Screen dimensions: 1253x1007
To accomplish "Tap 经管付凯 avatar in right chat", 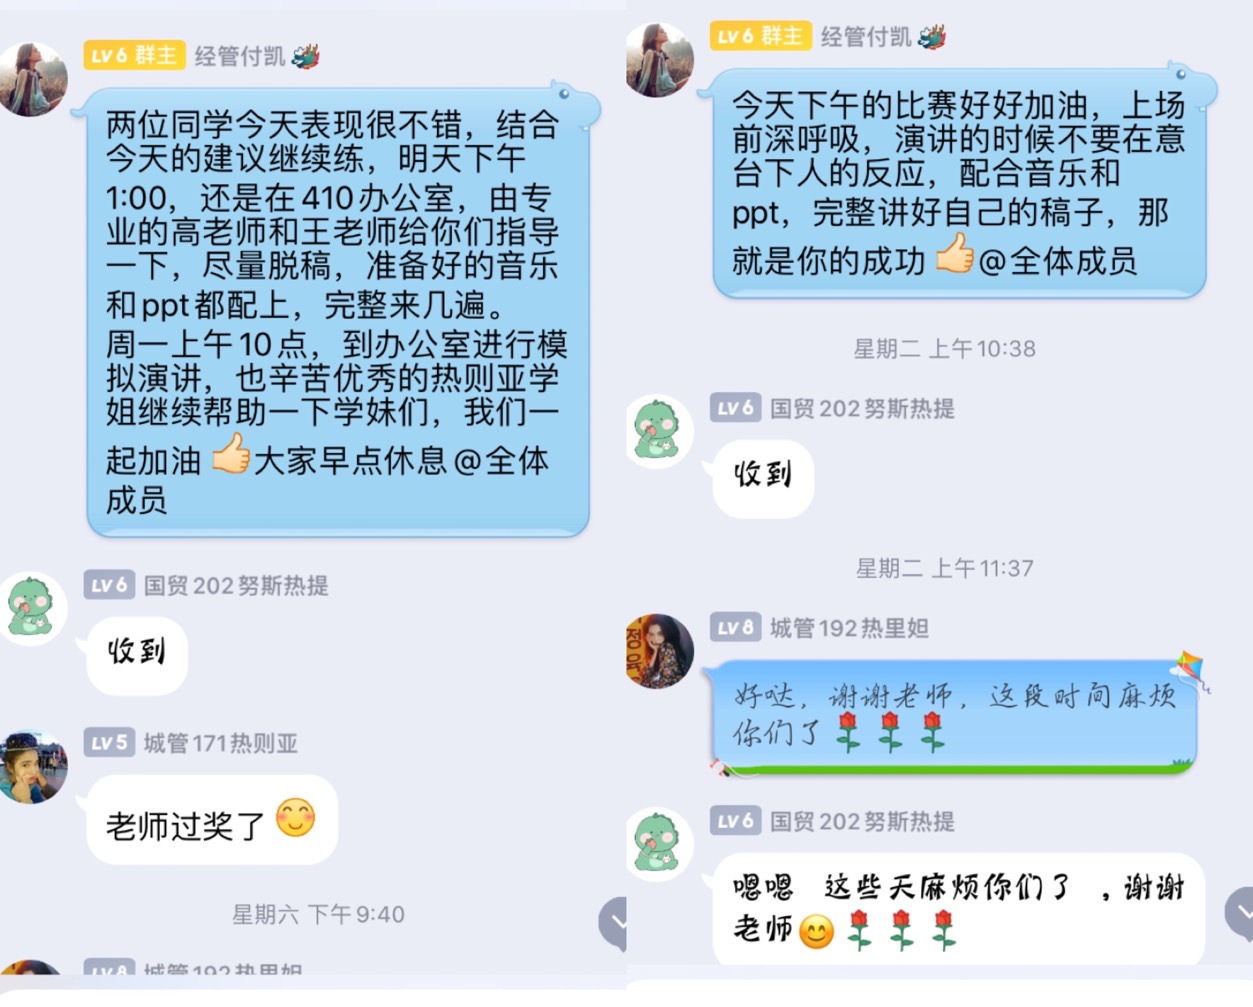I will [x=660, y=60].
